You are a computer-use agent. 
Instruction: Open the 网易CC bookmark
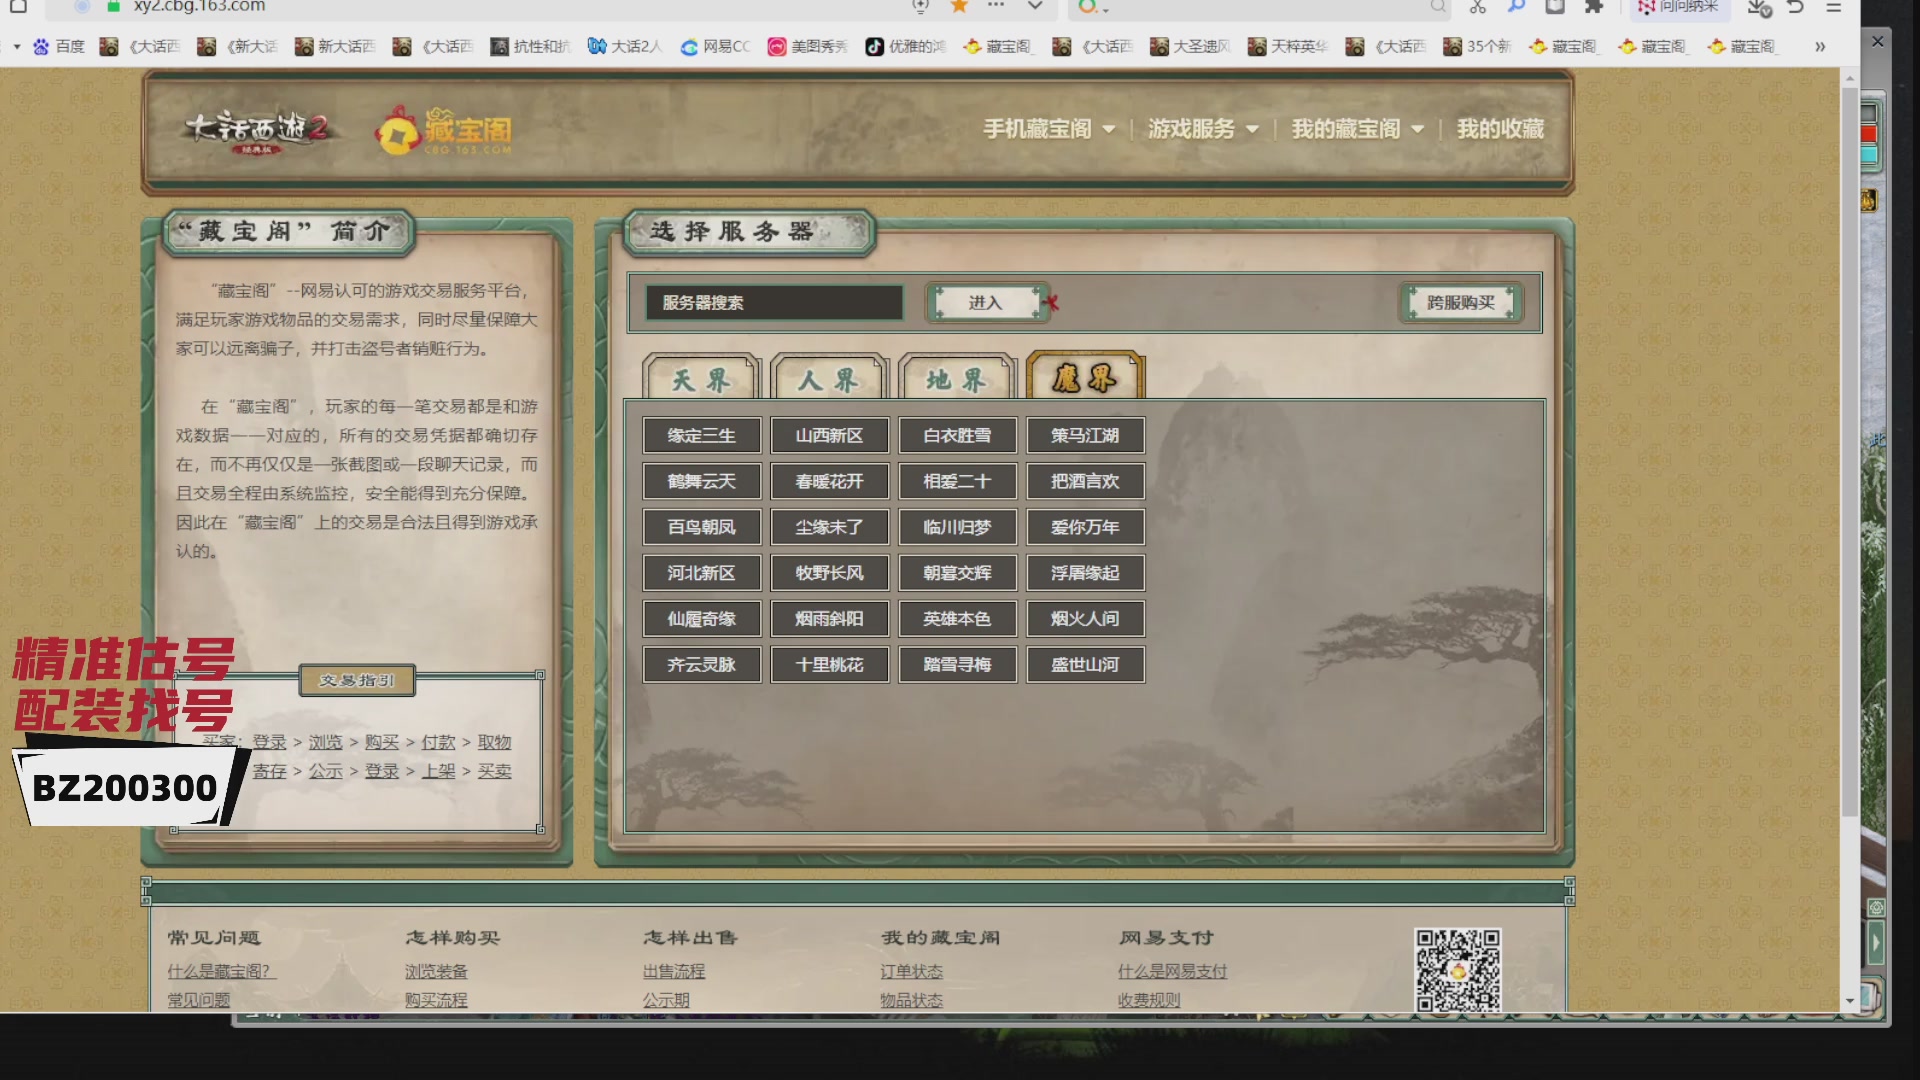coord(715,46)
